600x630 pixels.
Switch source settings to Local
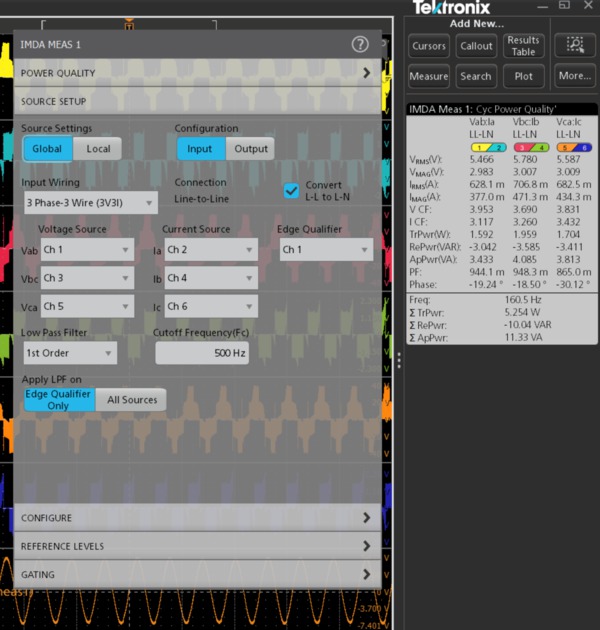(98, 149)
